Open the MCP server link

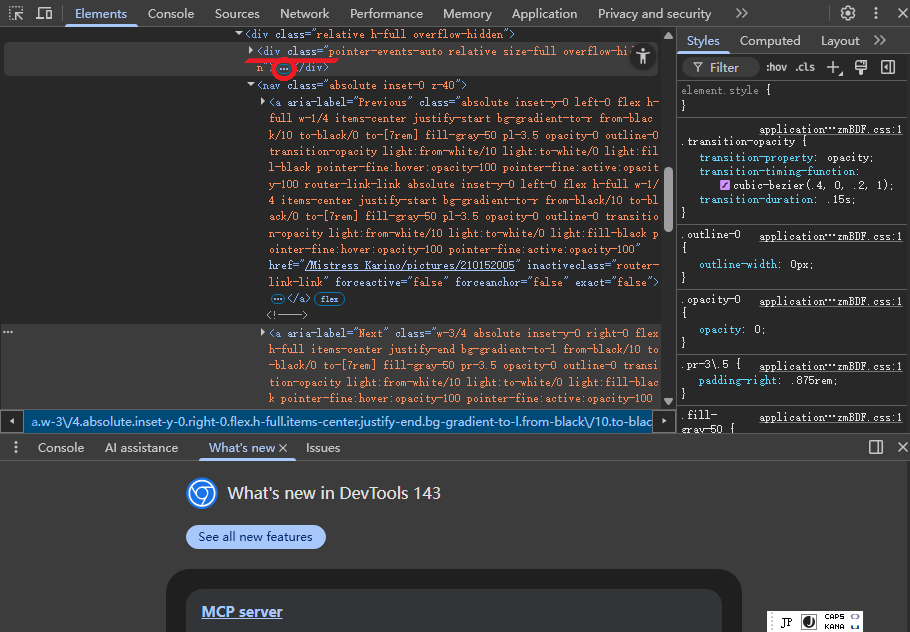click(242, 612)
